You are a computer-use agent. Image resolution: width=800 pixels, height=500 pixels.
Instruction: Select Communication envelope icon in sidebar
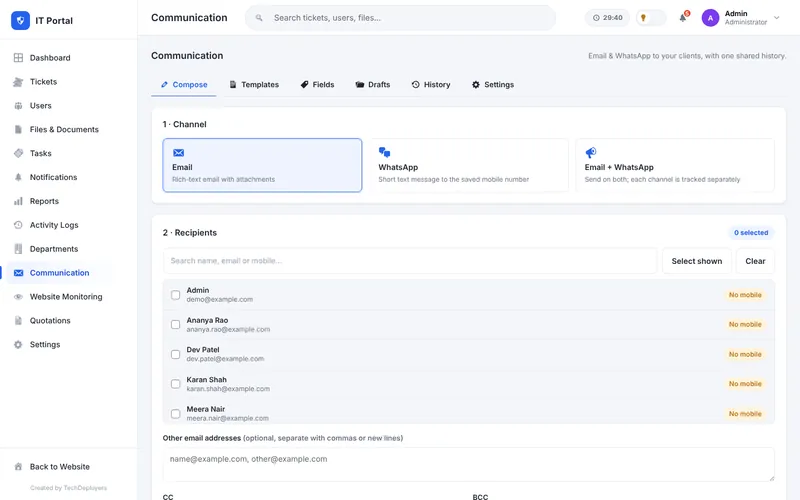pos(18,273)
